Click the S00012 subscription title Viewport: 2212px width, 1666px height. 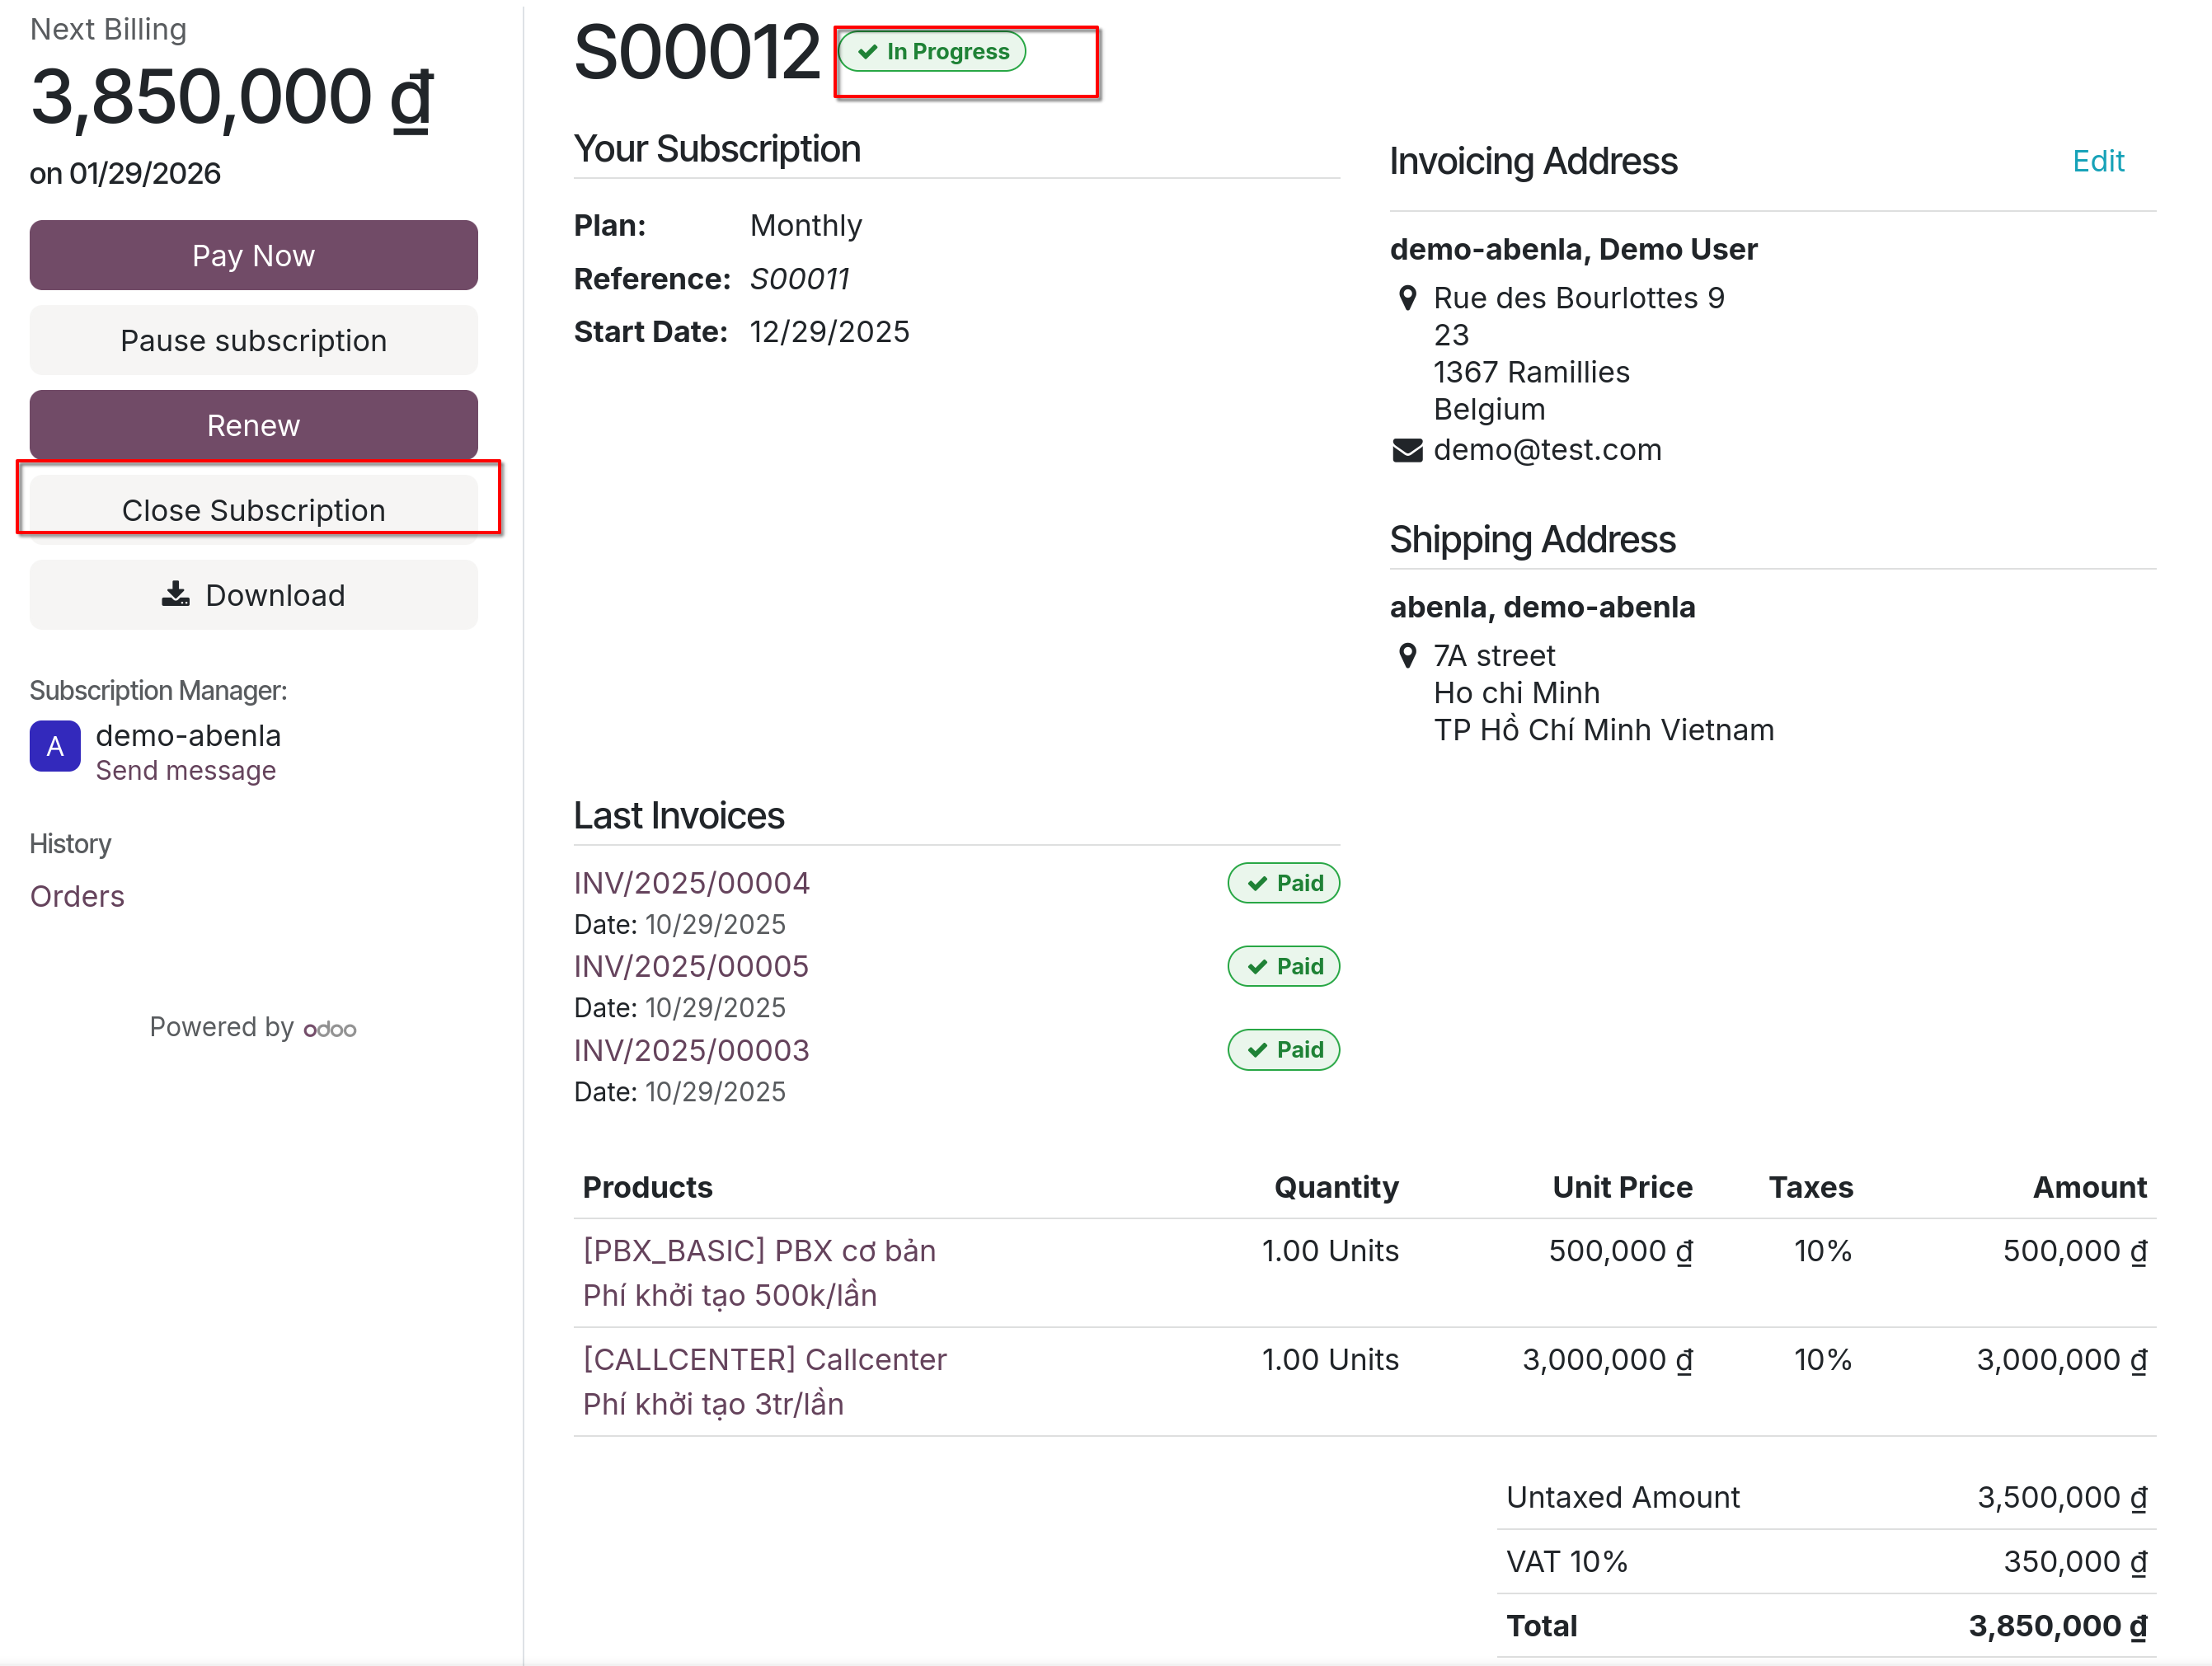pyautogui.click(x=697, y=52)
